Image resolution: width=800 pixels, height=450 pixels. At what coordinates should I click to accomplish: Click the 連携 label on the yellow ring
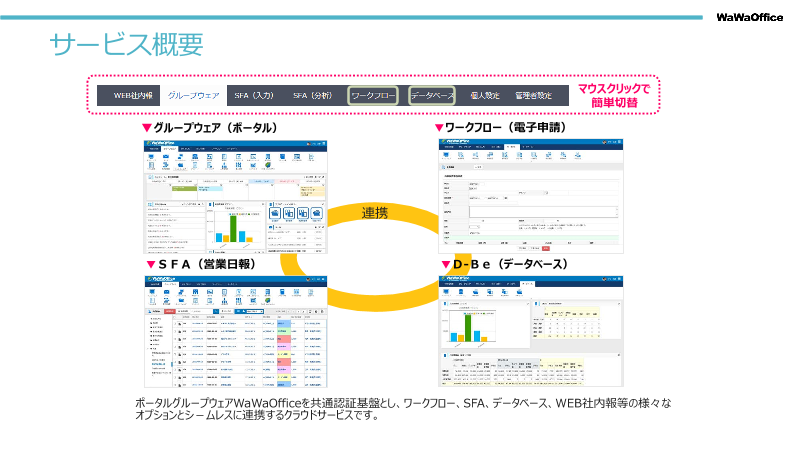coord(374,213)
